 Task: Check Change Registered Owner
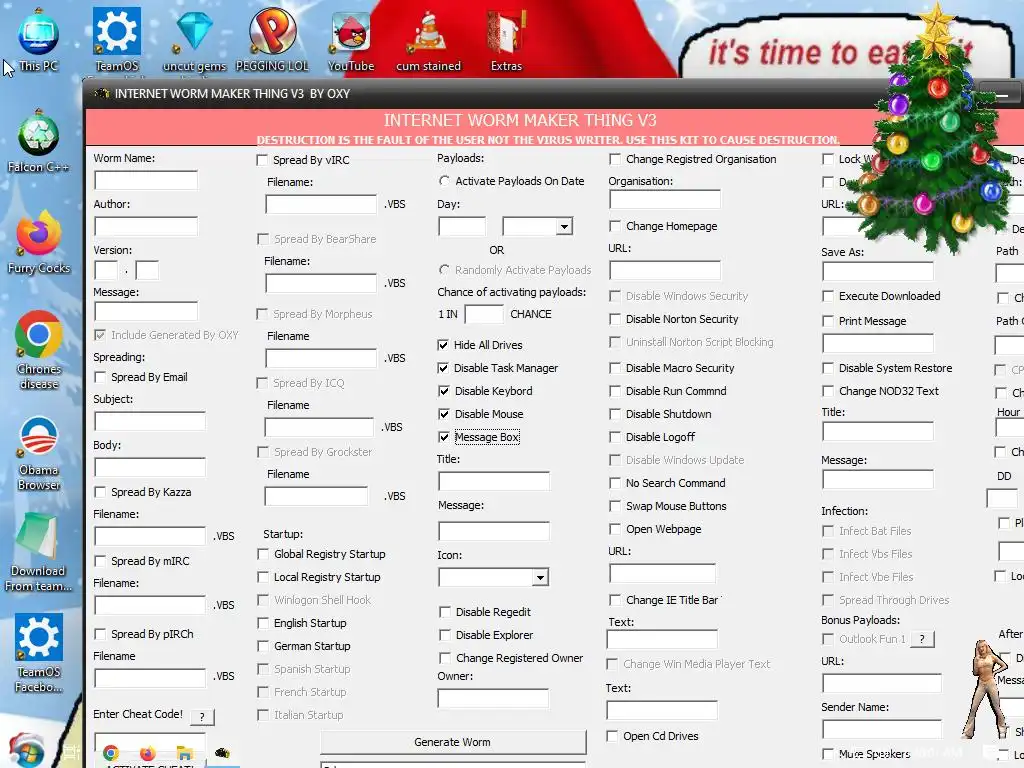coord(445,658)
